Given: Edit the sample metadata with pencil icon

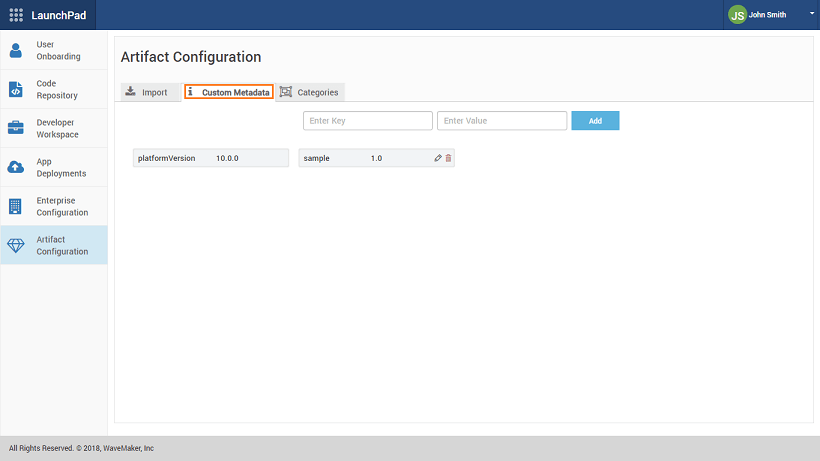Looking at the screenshot, I should [x=438, y=158].
